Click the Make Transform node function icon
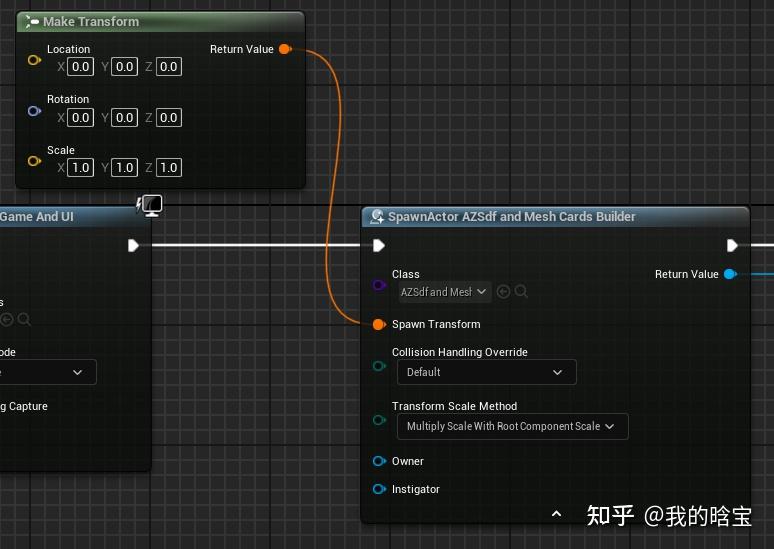This screenshot has height=549, width=774. click(x=32, y=22)
